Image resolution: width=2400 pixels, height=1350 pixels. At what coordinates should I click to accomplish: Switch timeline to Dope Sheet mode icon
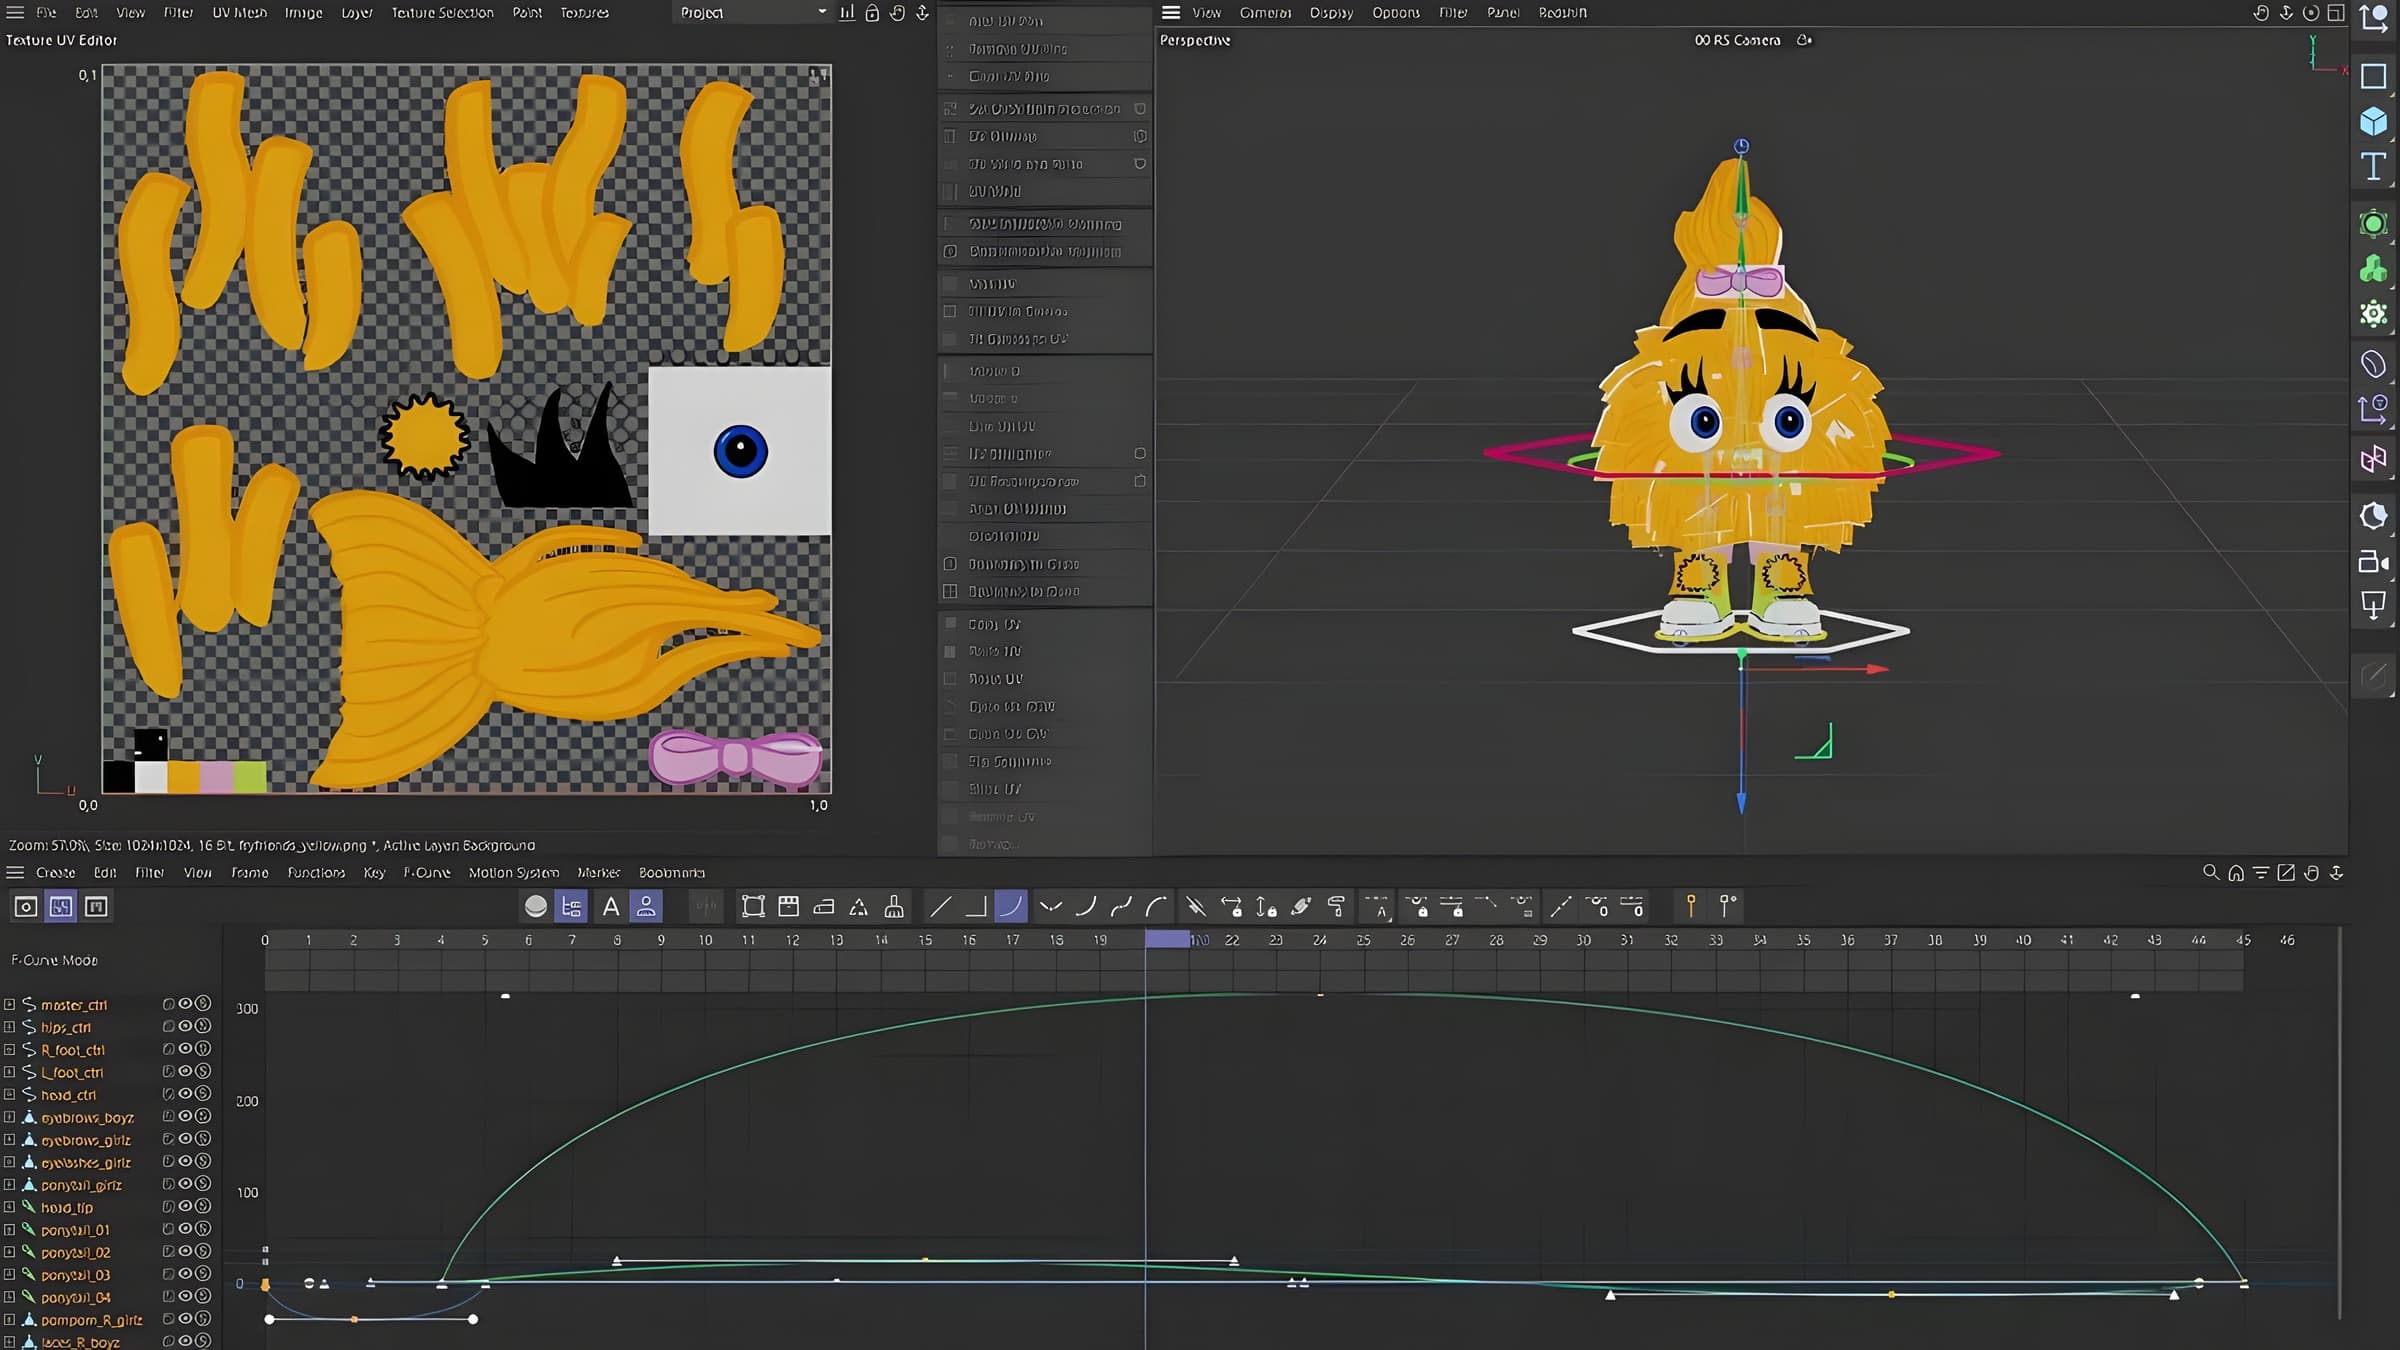26,906
